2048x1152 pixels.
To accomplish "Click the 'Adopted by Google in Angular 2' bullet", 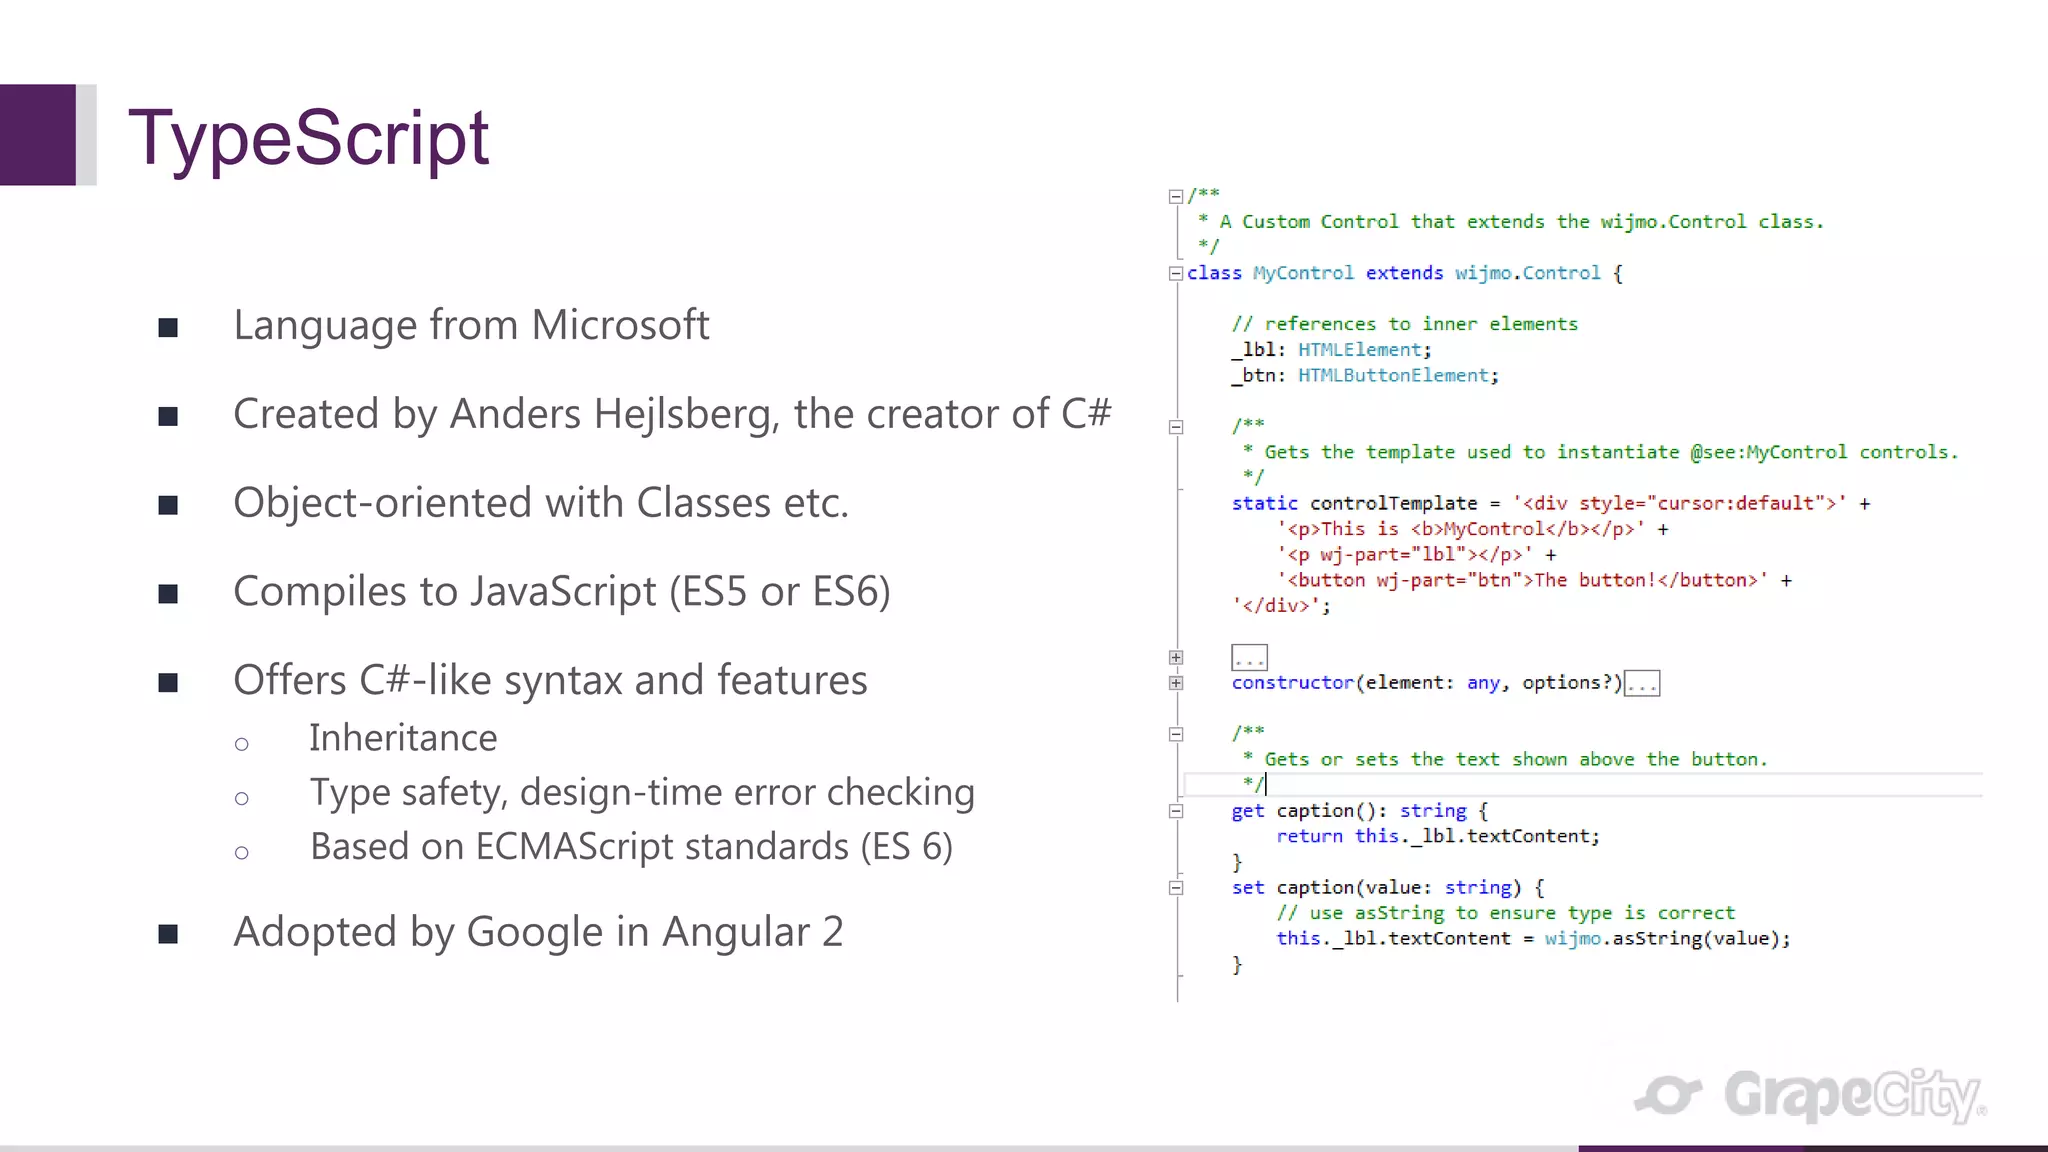I will [x=538, y=932].
